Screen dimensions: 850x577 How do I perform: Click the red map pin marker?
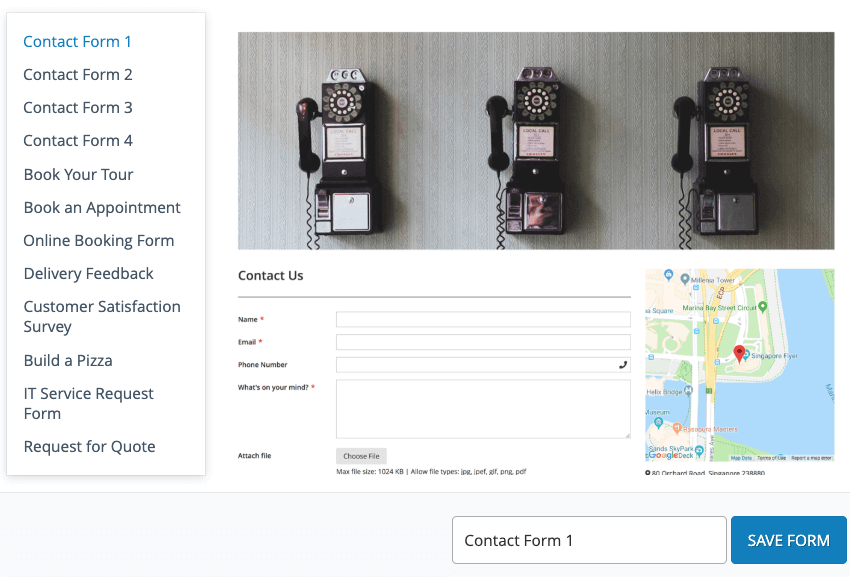click(739, 353)
